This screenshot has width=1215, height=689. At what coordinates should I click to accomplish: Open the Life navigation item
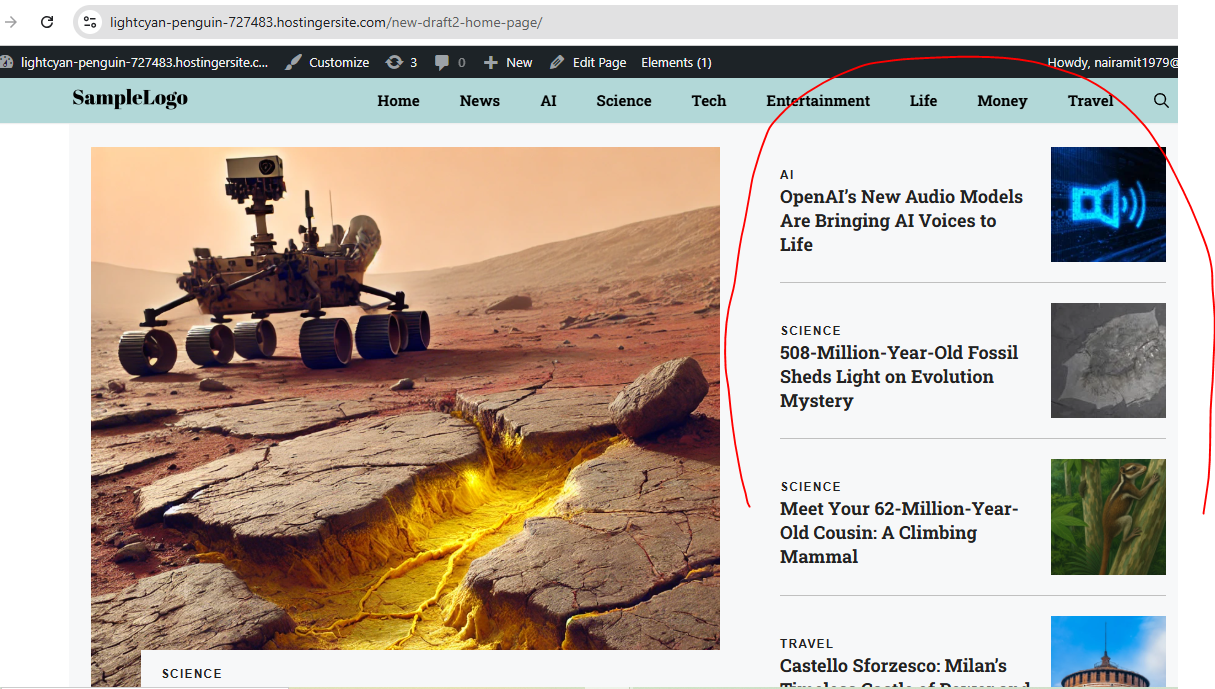click(924, 101)
